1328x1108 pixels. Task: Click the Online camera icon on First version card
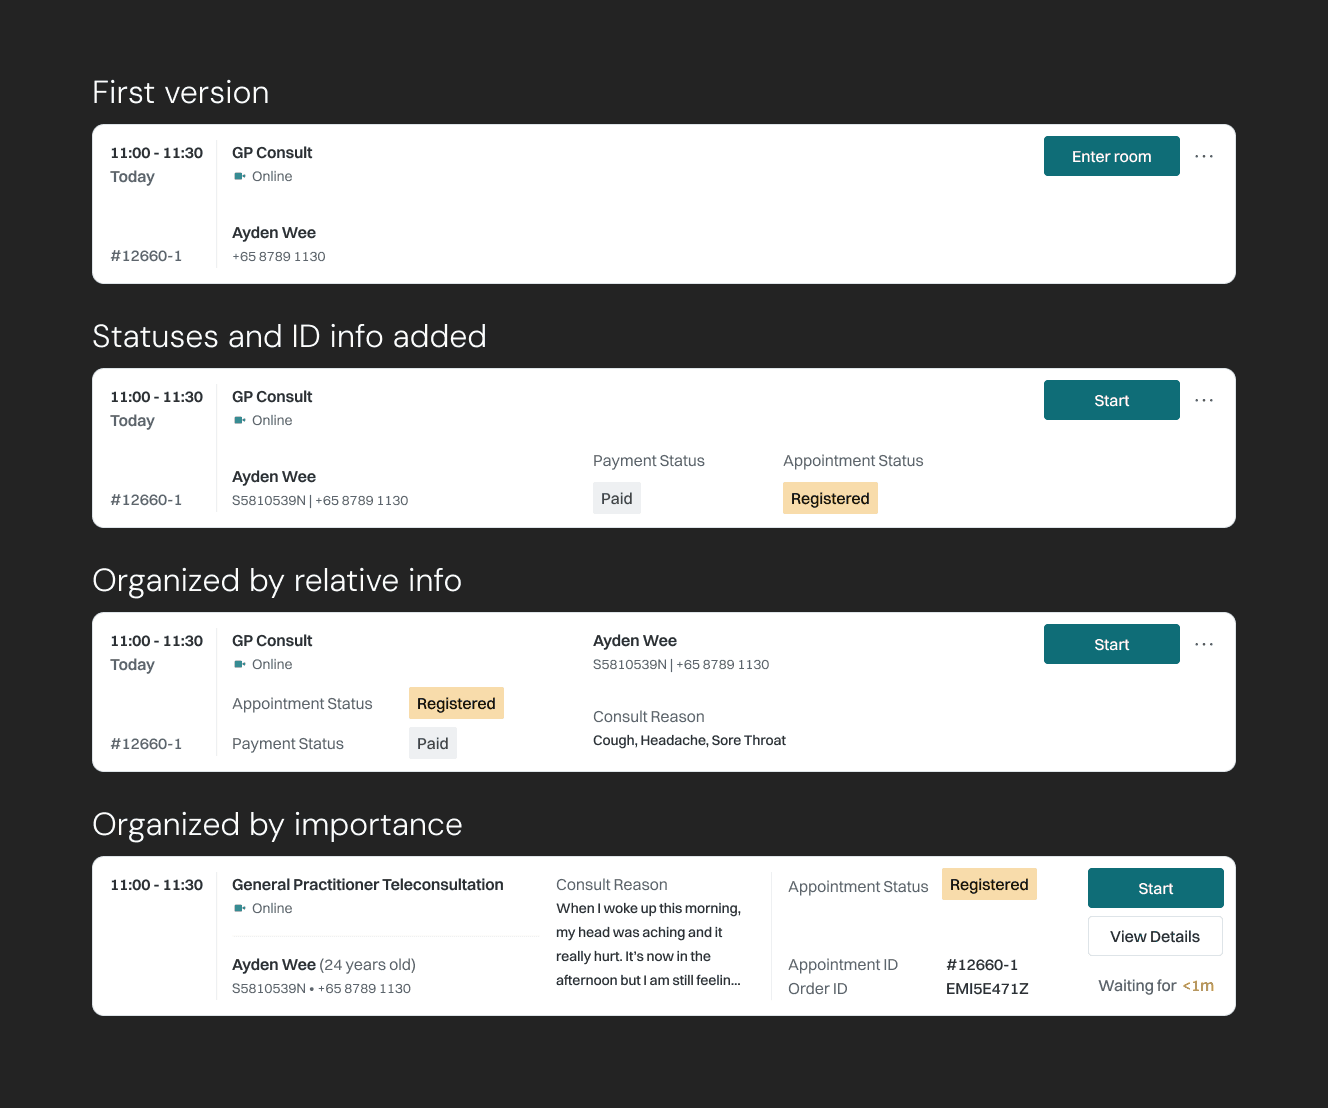click(x=238, y=176)
